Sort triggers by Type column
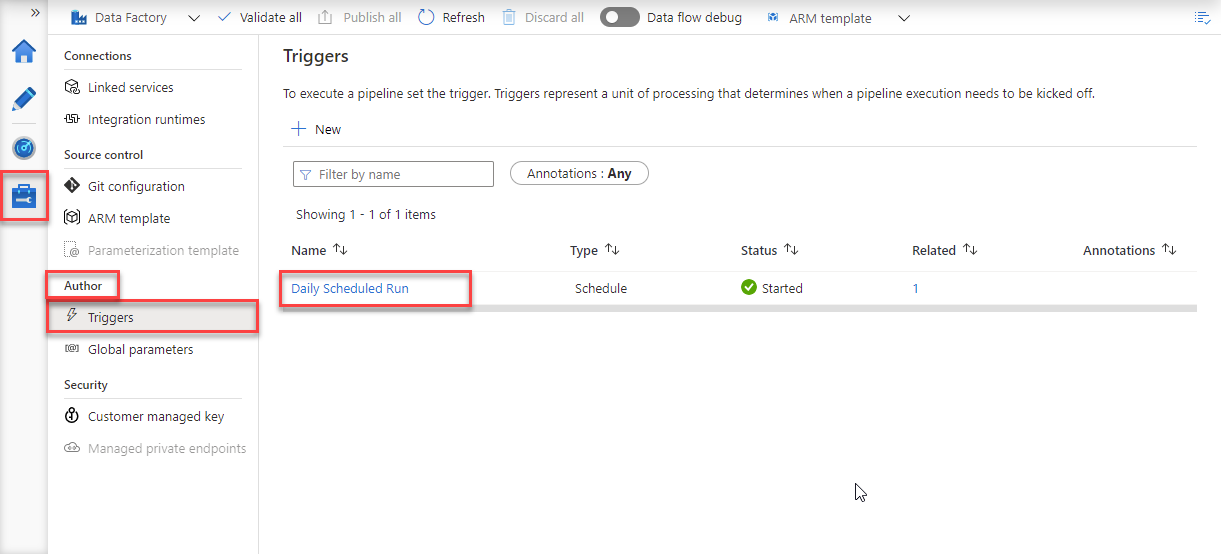Screen dimensions: 1221x554 pos(612,250)
